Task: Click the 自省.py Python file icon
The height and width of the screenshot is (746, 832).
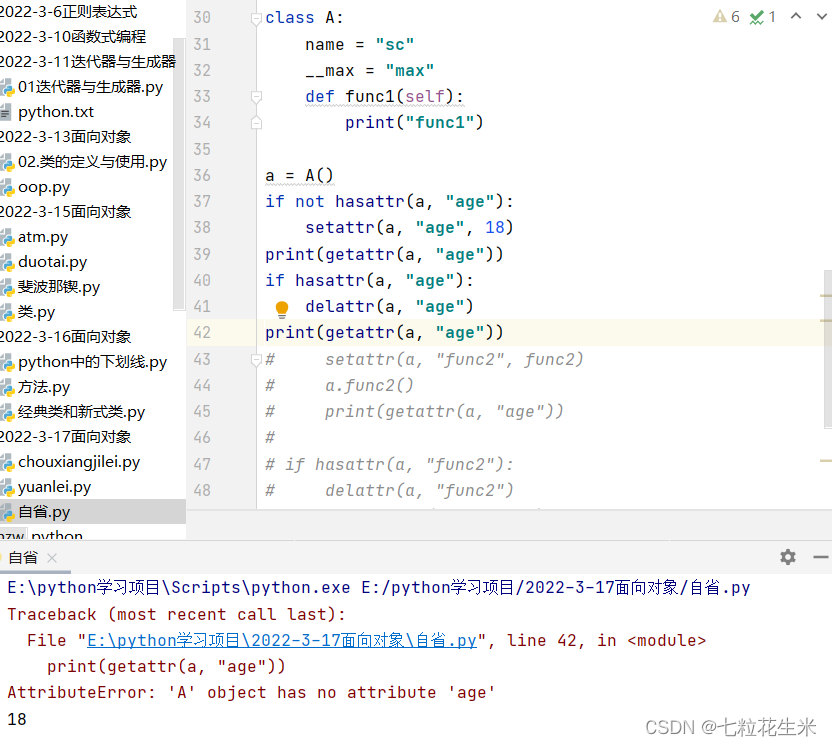Action: click(x=10, y=512)
